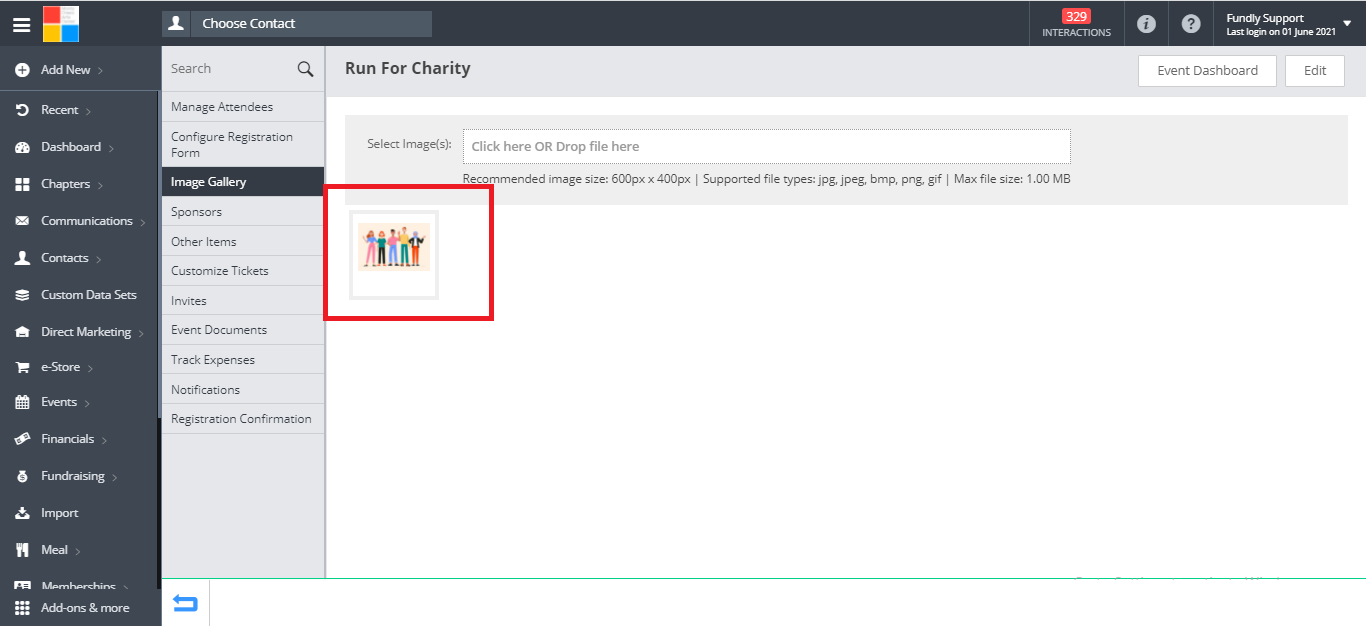Image resolution: width=1366 pixels, height=626 pixels.
Task: Open the Notifications menu item
Action: point(243,390)
